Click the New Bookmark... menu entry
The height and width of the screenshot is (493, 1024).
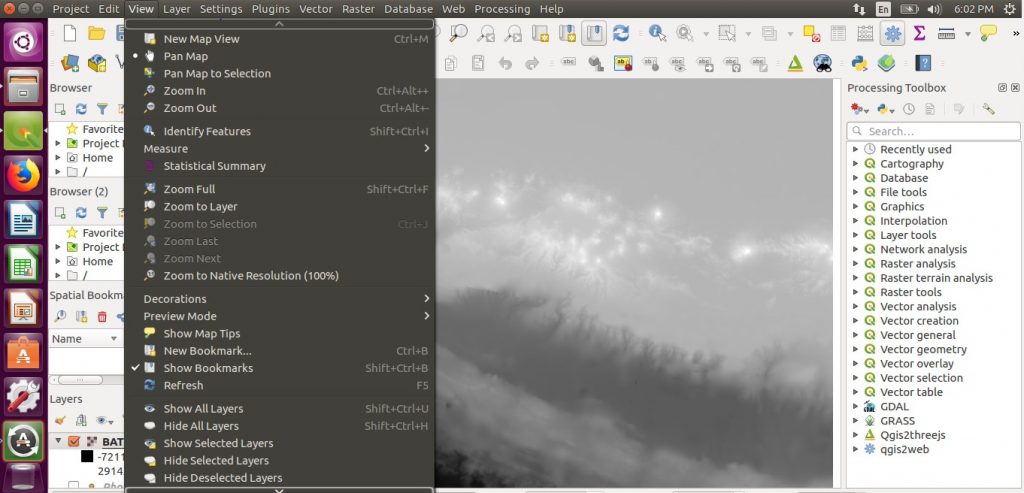tap(280, 351)
